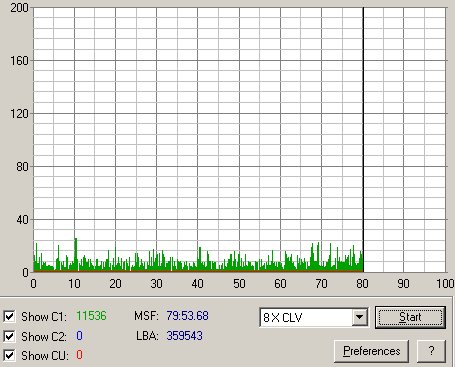Click the Start button
The height and width of the screenshot is (367, 455).
click(x=410, y=317)
